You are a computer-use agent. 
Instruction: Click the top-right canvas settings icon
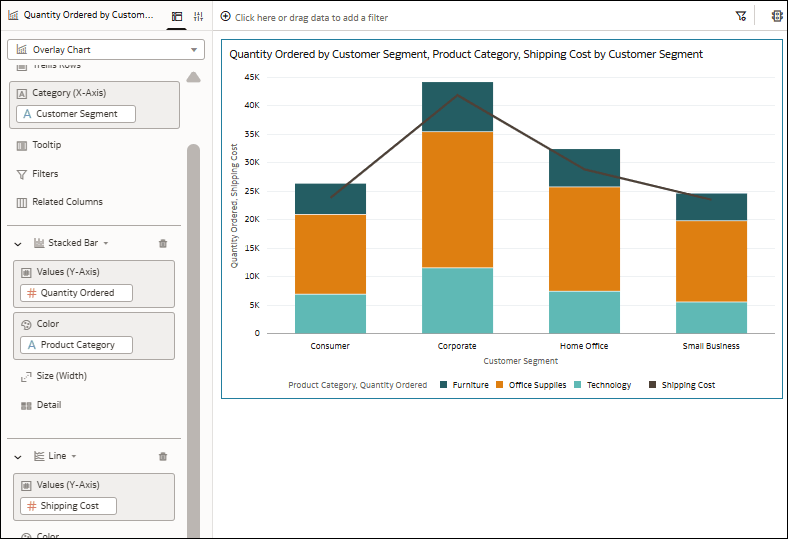777,16
